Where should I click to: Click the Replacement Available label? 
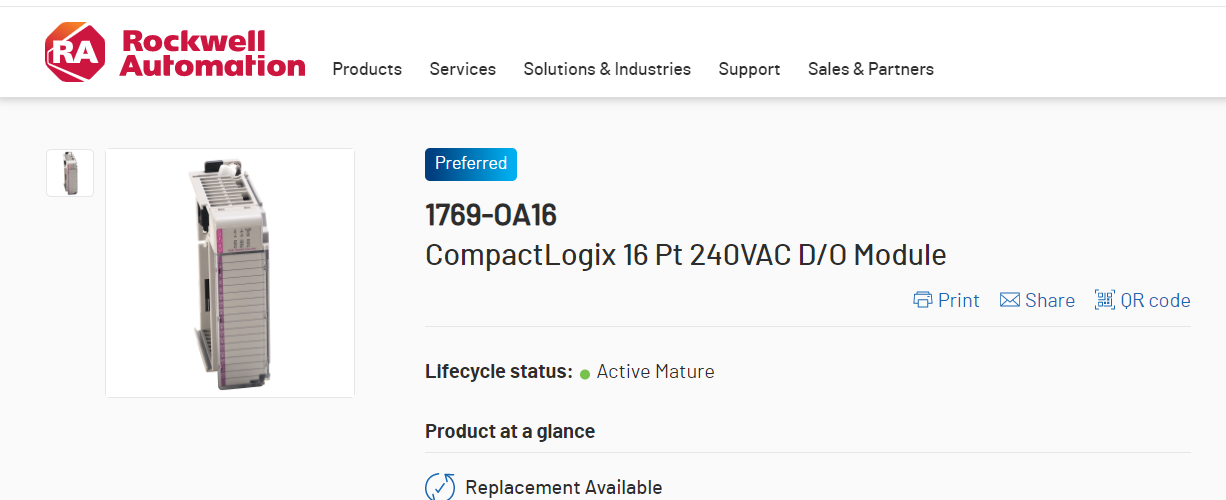(x=563, y=487)
